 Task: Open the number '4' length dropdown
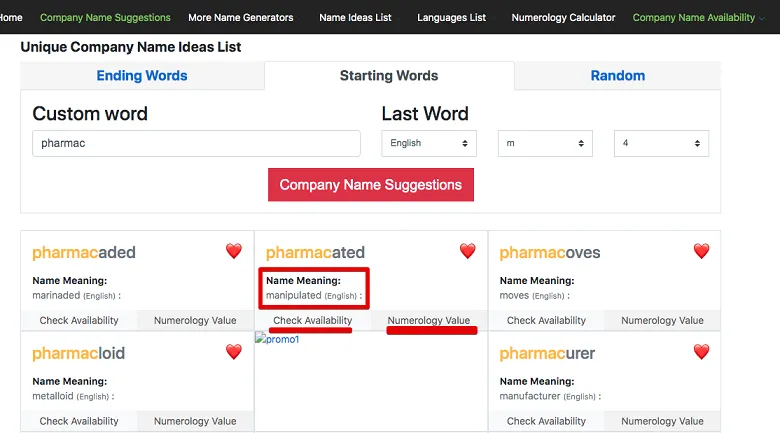(661, 143)
